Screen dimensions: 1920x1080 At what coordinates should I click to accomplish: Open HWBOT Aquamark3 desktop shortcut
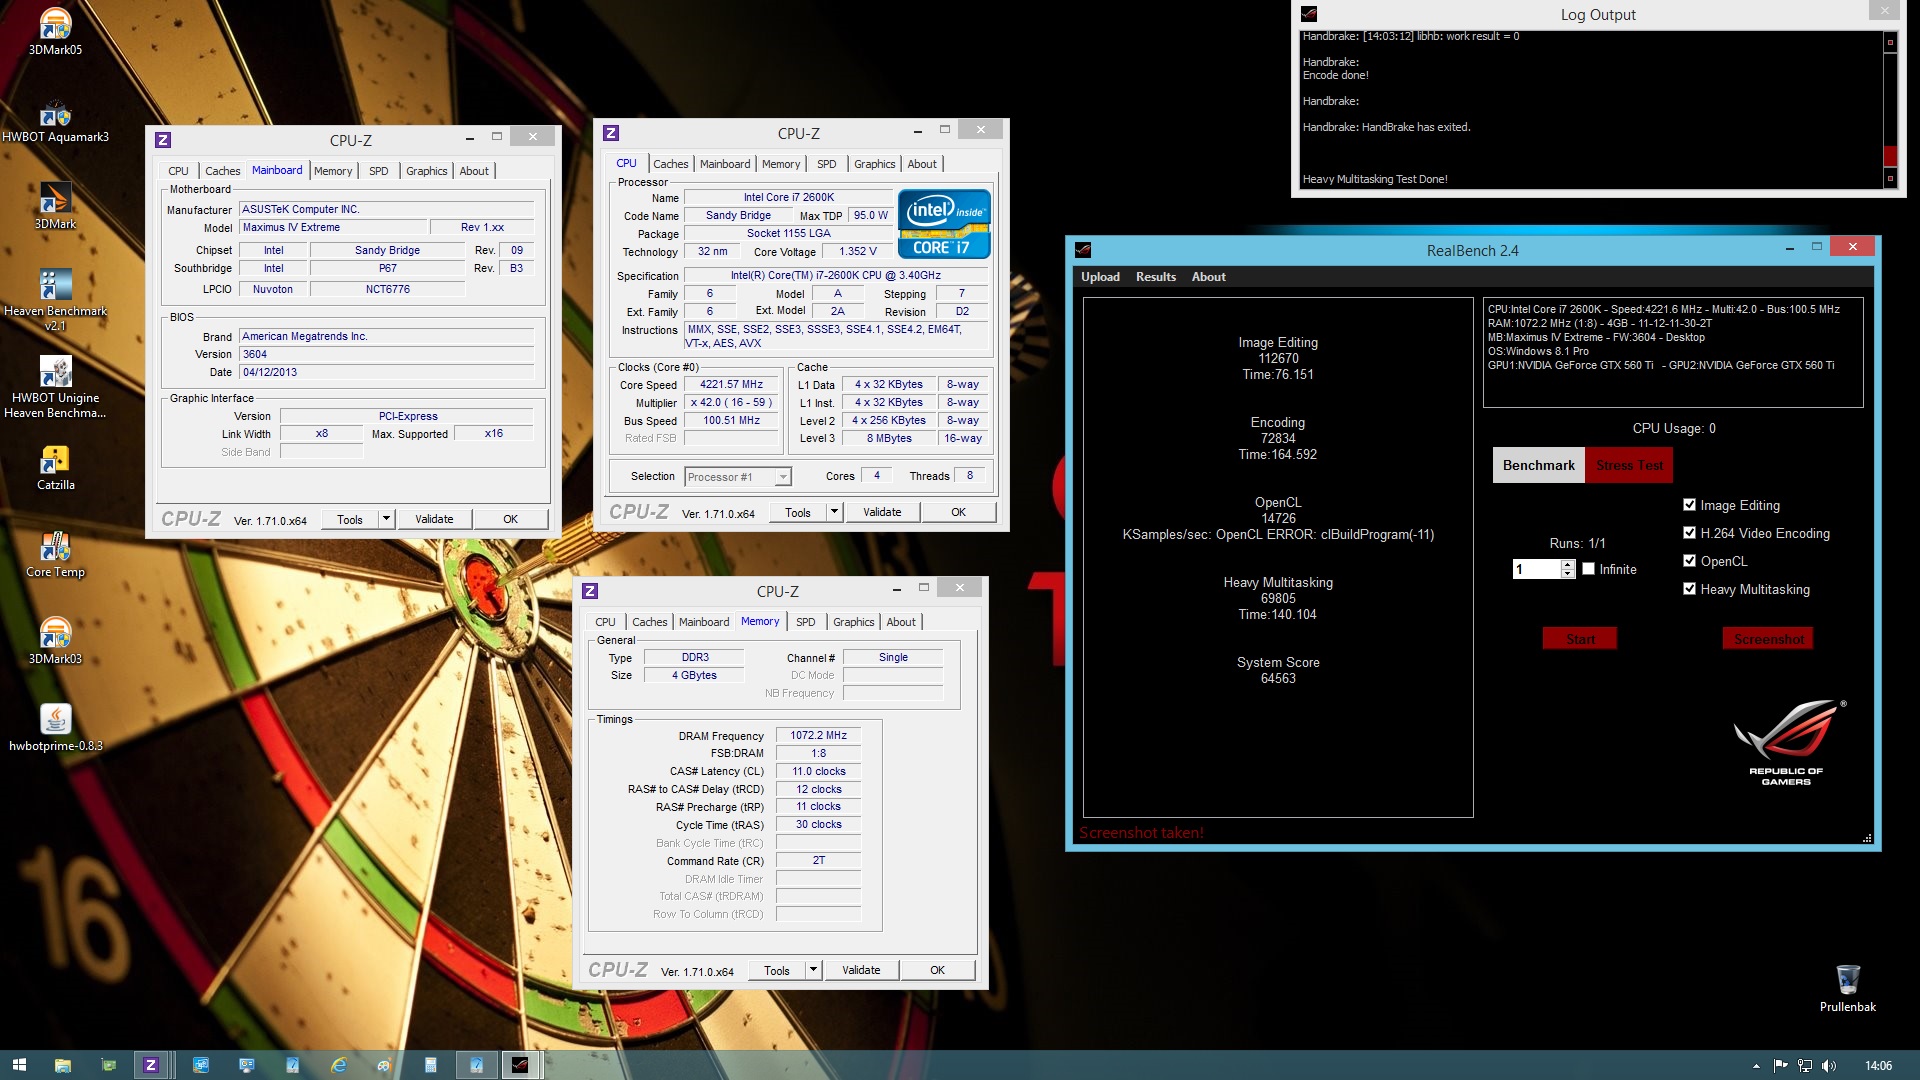point(55,121)
